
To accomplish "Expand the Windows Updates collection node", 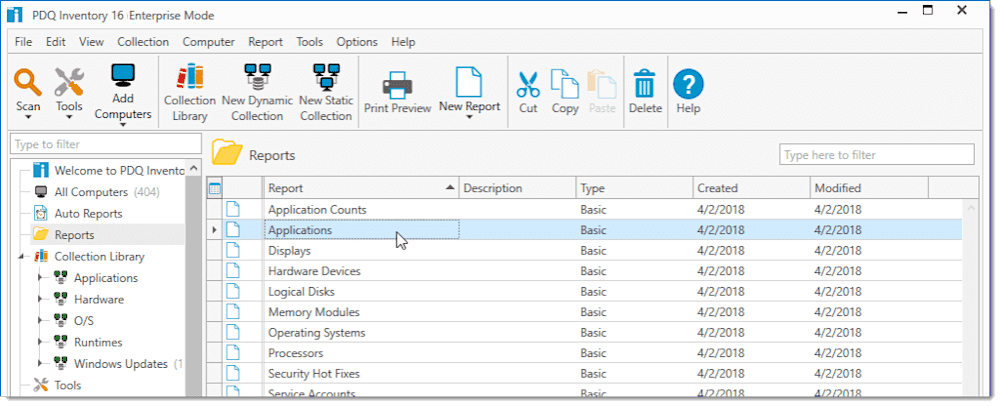I will coord(40,364).
